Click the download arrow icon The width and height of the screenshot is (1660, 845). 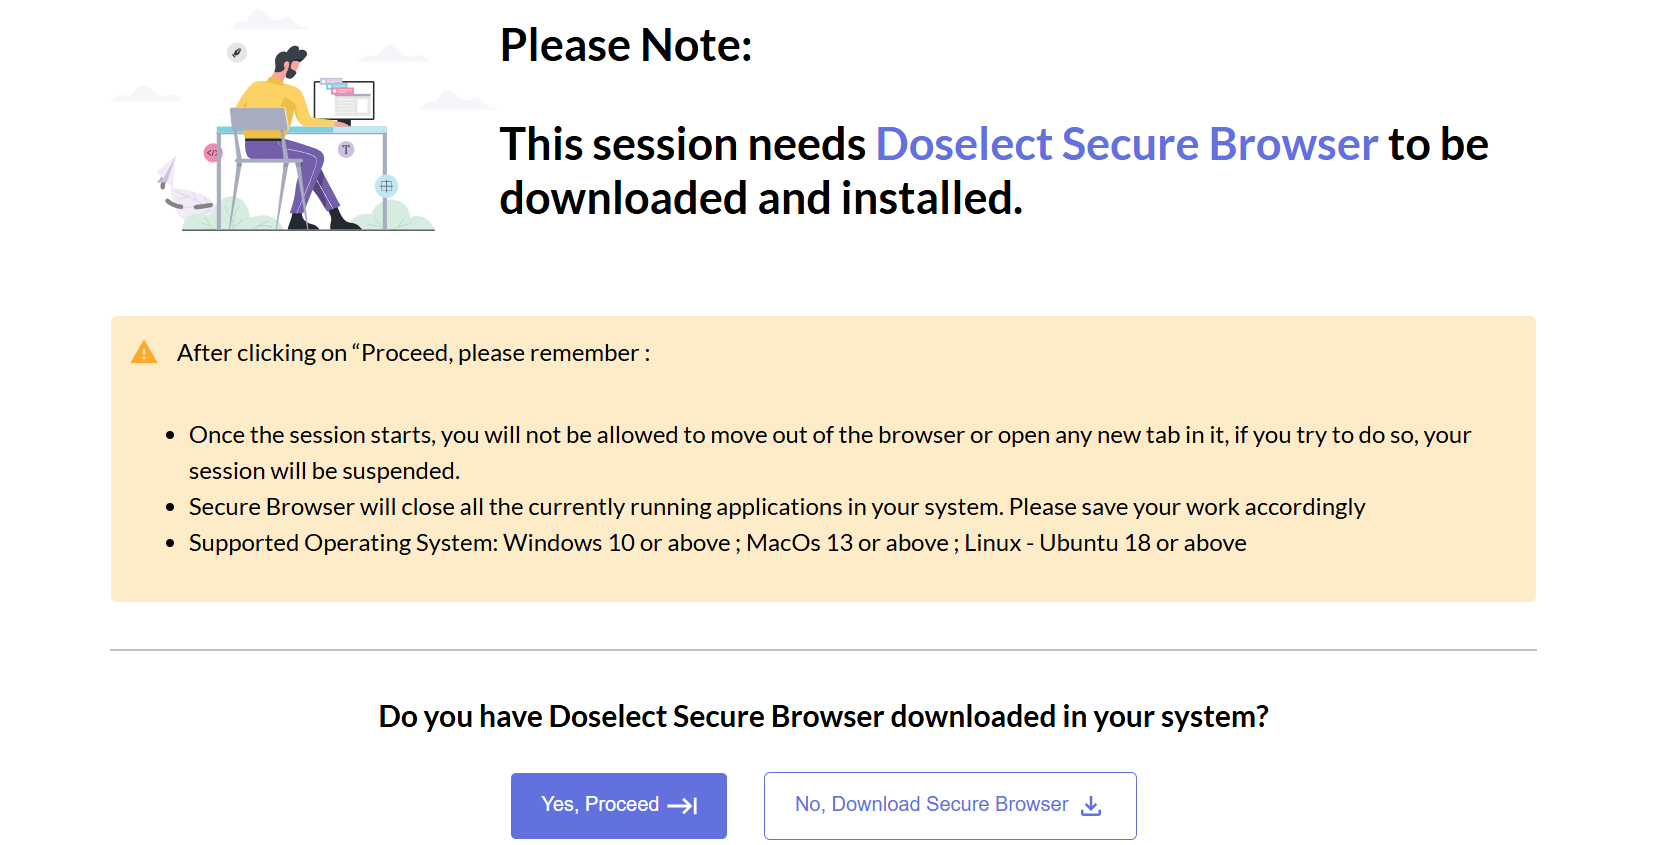pos(1091,806)
